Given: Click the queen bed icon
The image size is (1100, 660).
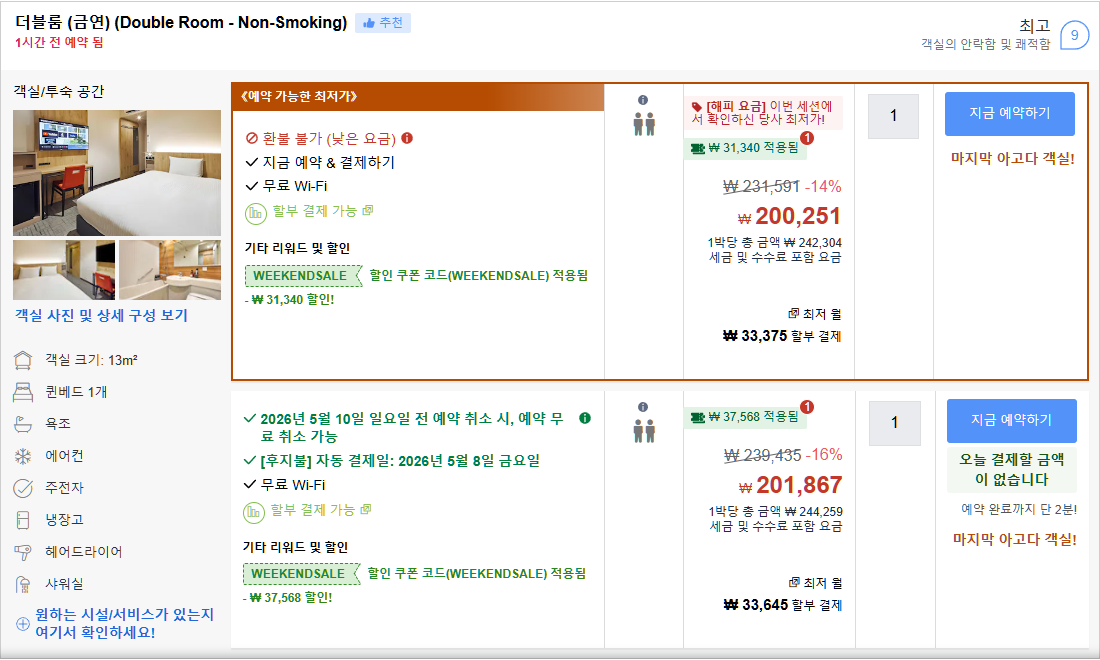Looking at the screenshot, I should tap(23, 392).
